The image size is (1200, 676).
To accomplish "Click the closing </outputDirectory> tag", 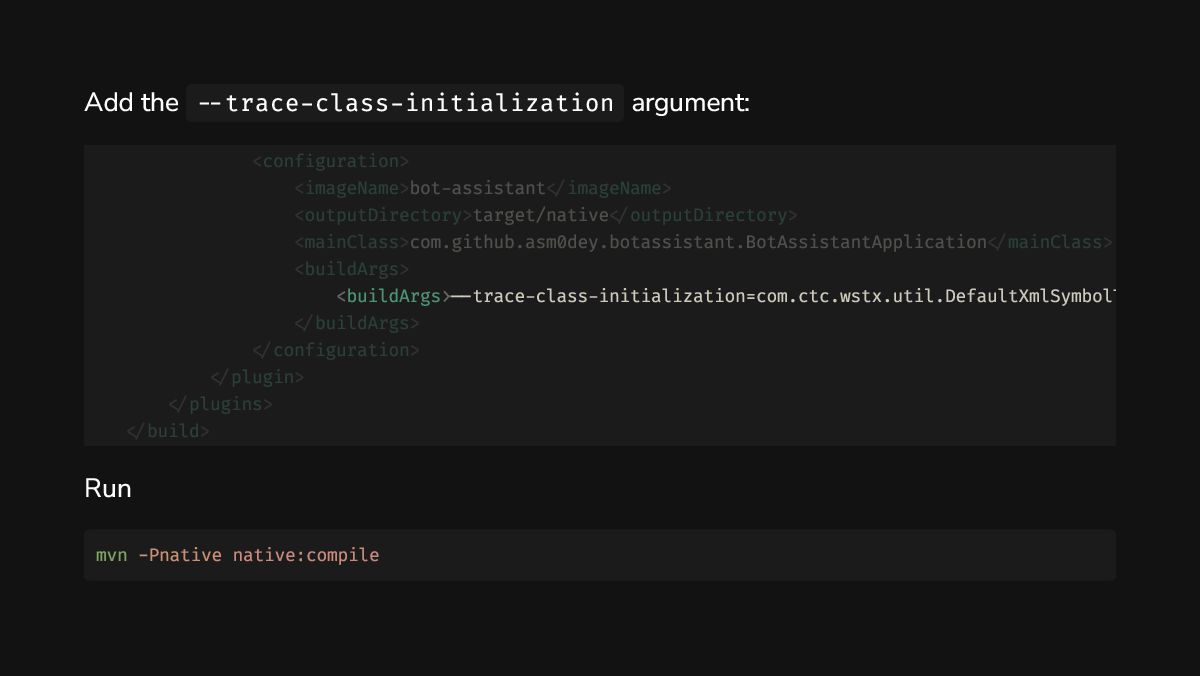I will point(703,215).
